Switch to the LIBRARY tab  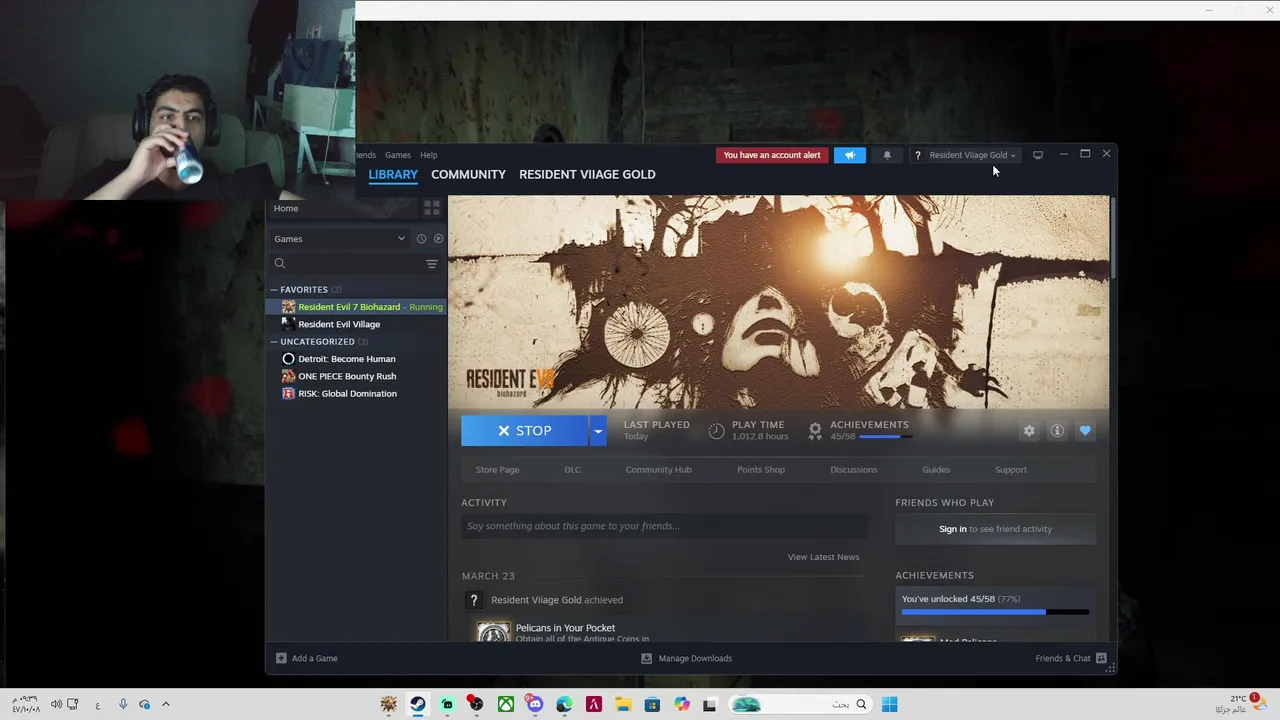pyautogui.click(x=393, y=174)
